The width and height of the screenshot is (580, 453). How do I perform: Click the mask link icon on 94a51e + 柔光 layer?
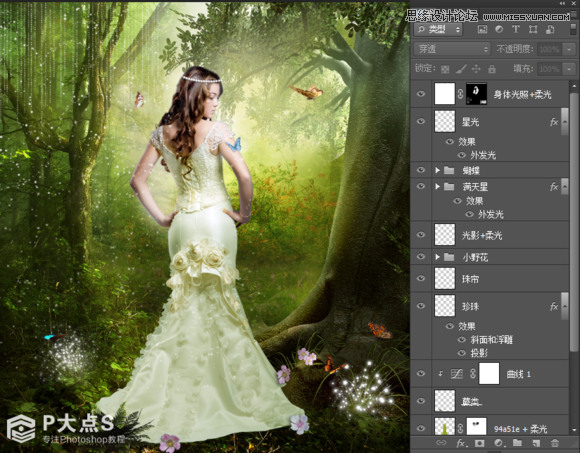point(460,429)
